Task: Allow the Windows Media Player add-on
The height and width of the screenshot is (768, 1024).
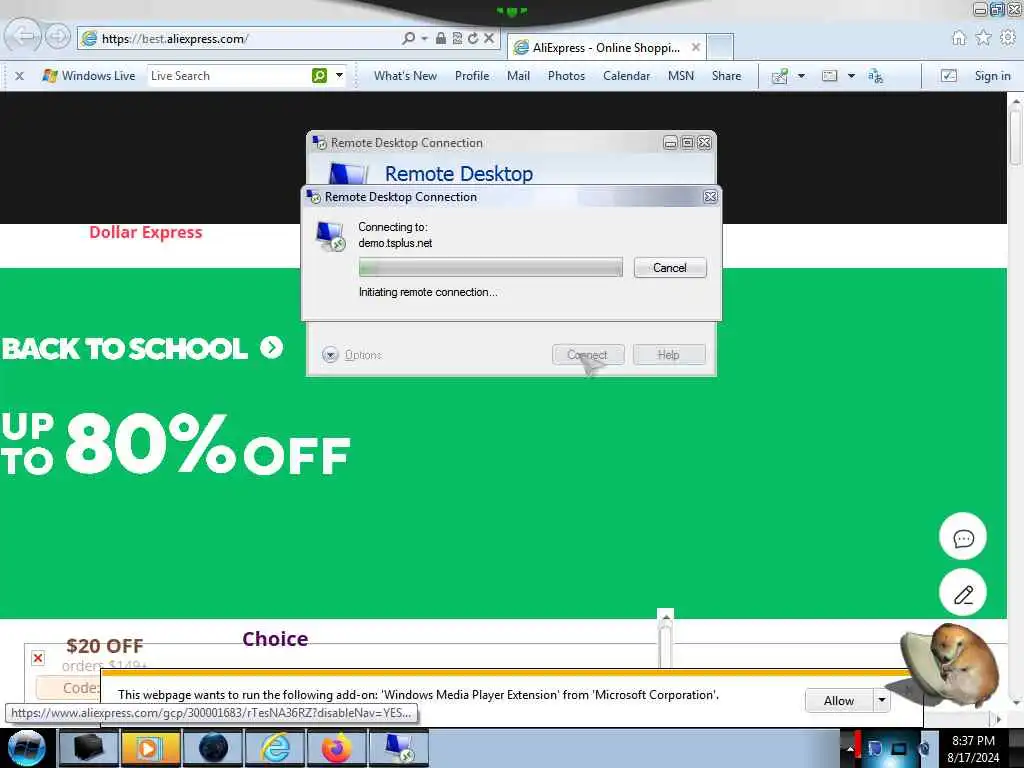Action: [x=839, y=701]
